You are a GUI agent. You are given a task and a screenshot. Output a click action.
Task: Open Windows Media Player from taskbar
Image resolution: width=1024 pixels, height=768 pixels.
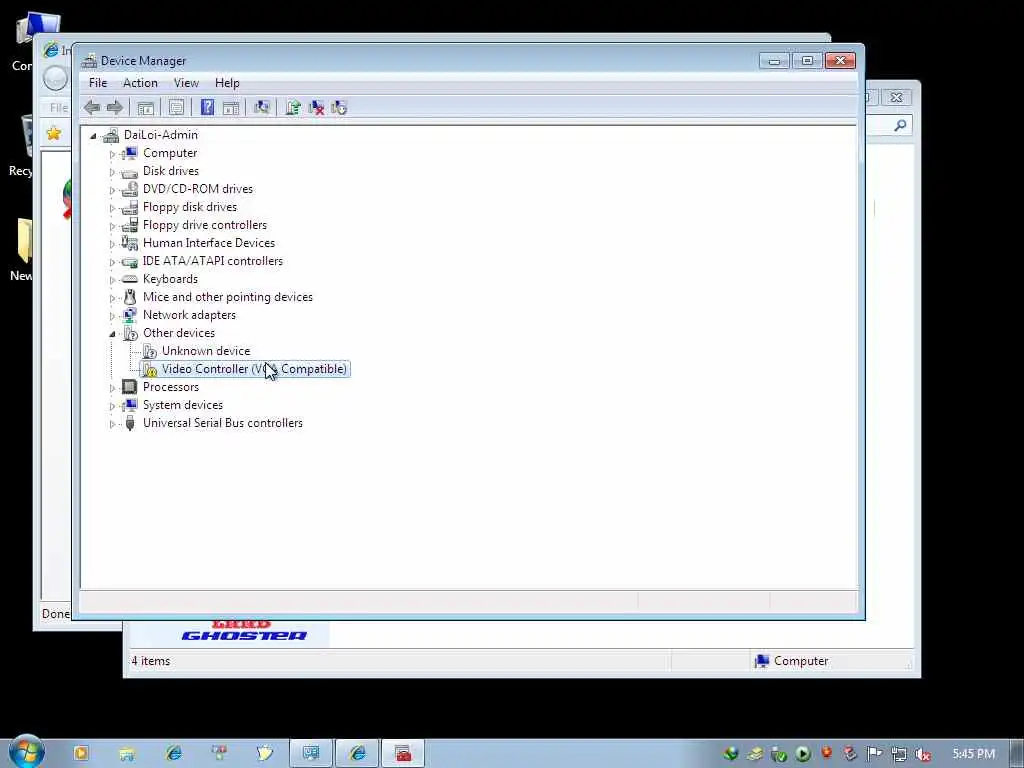(x=81, y=753)
